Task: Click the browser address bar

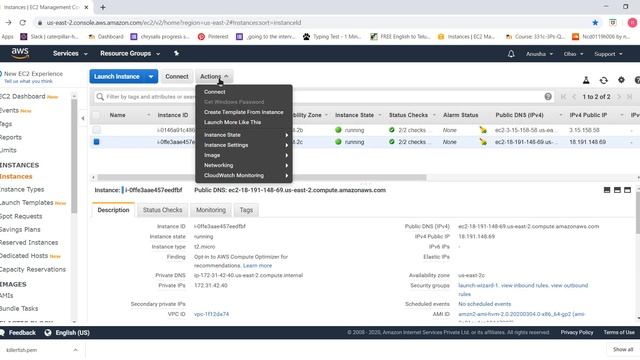Action: click(310, 23)
